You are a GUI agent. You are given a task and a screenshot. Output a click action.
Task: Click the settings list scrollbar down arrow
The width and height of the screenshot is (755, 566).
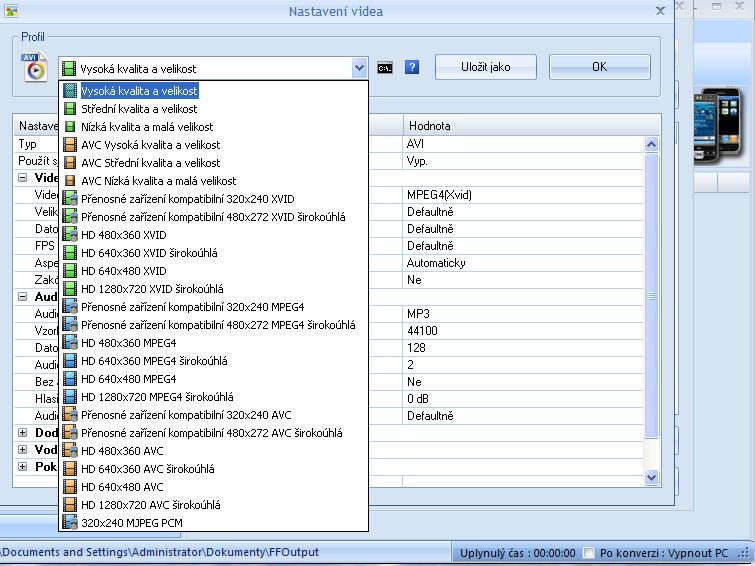(x=652, y=478)
